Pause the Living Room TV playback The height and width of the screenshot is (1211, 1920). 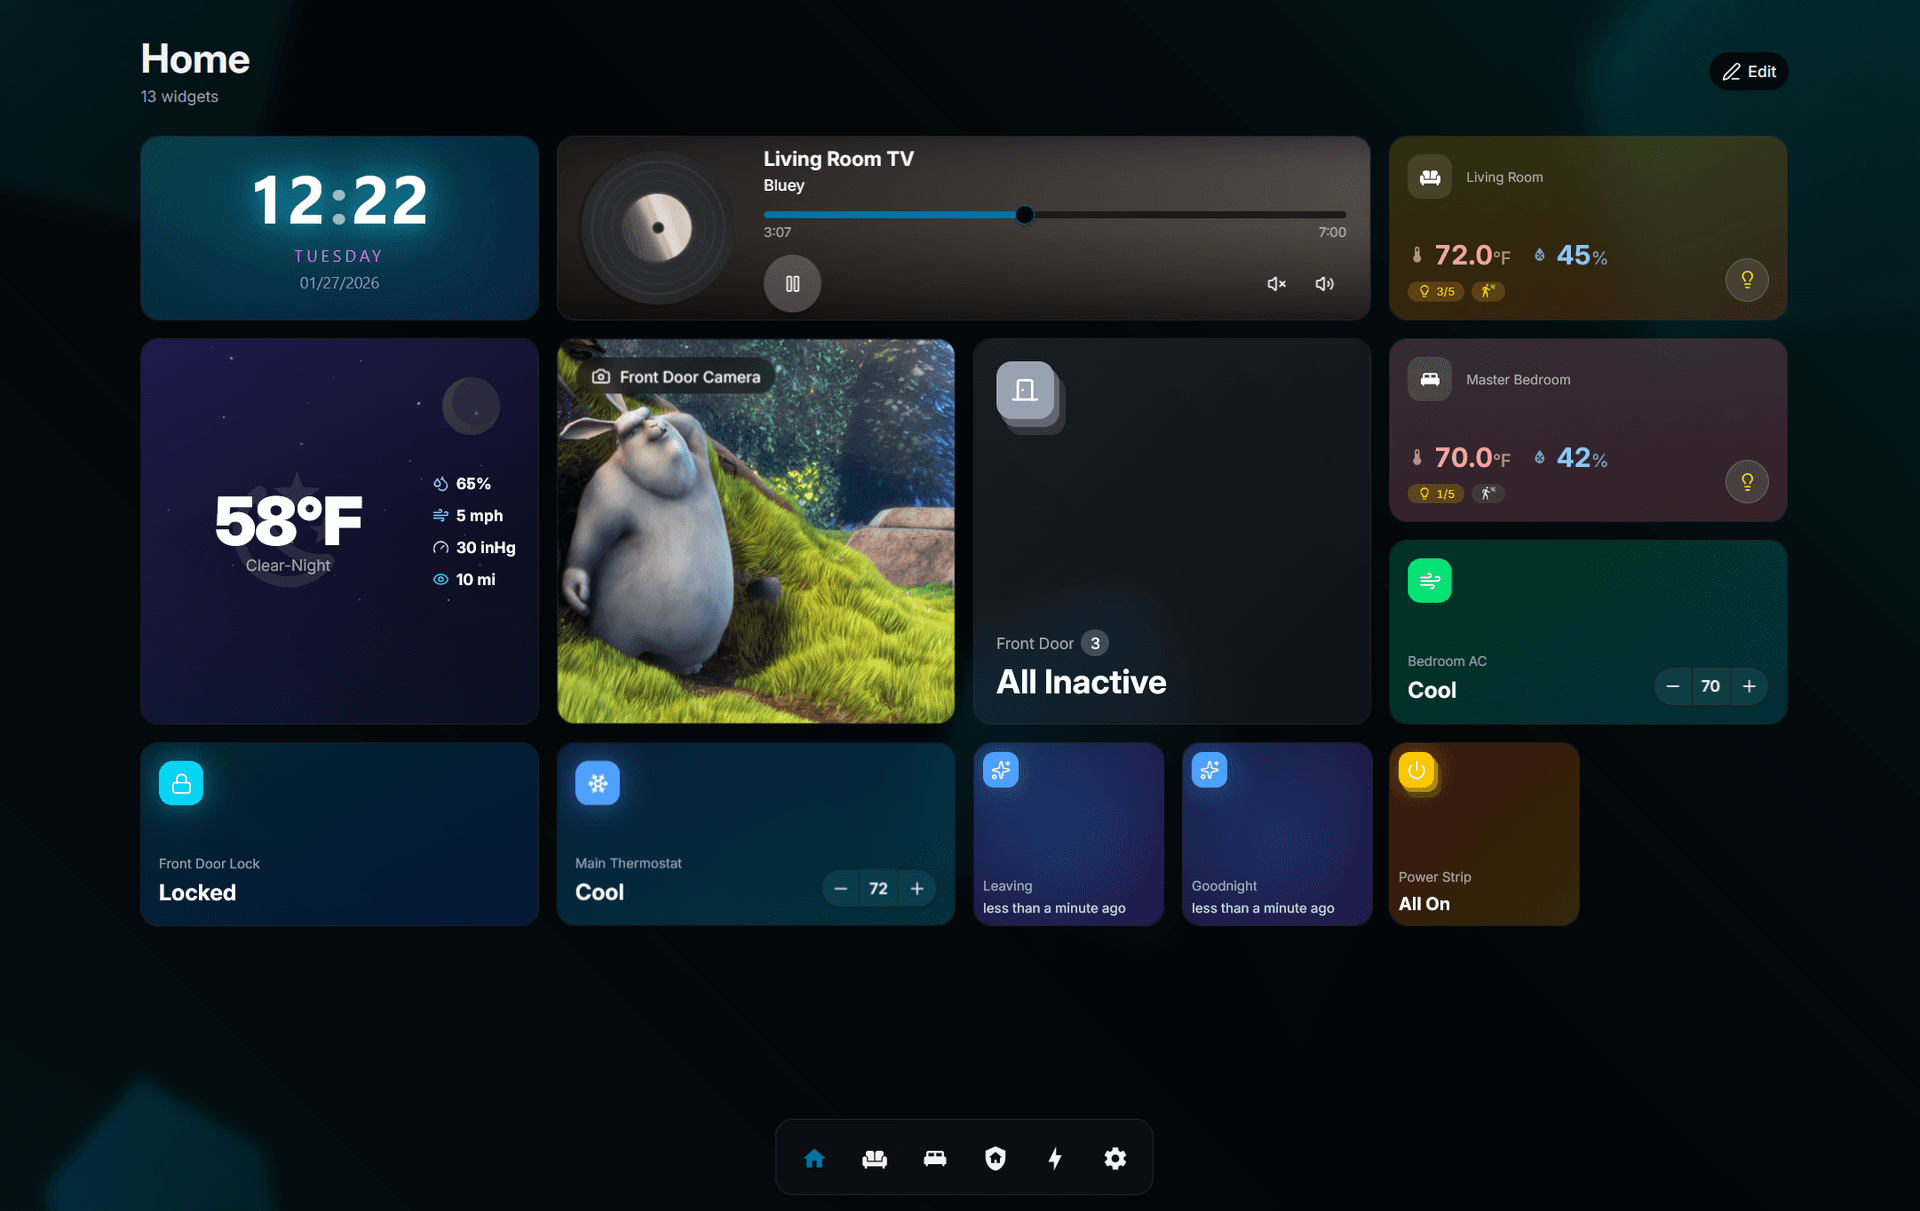[791, 284]
